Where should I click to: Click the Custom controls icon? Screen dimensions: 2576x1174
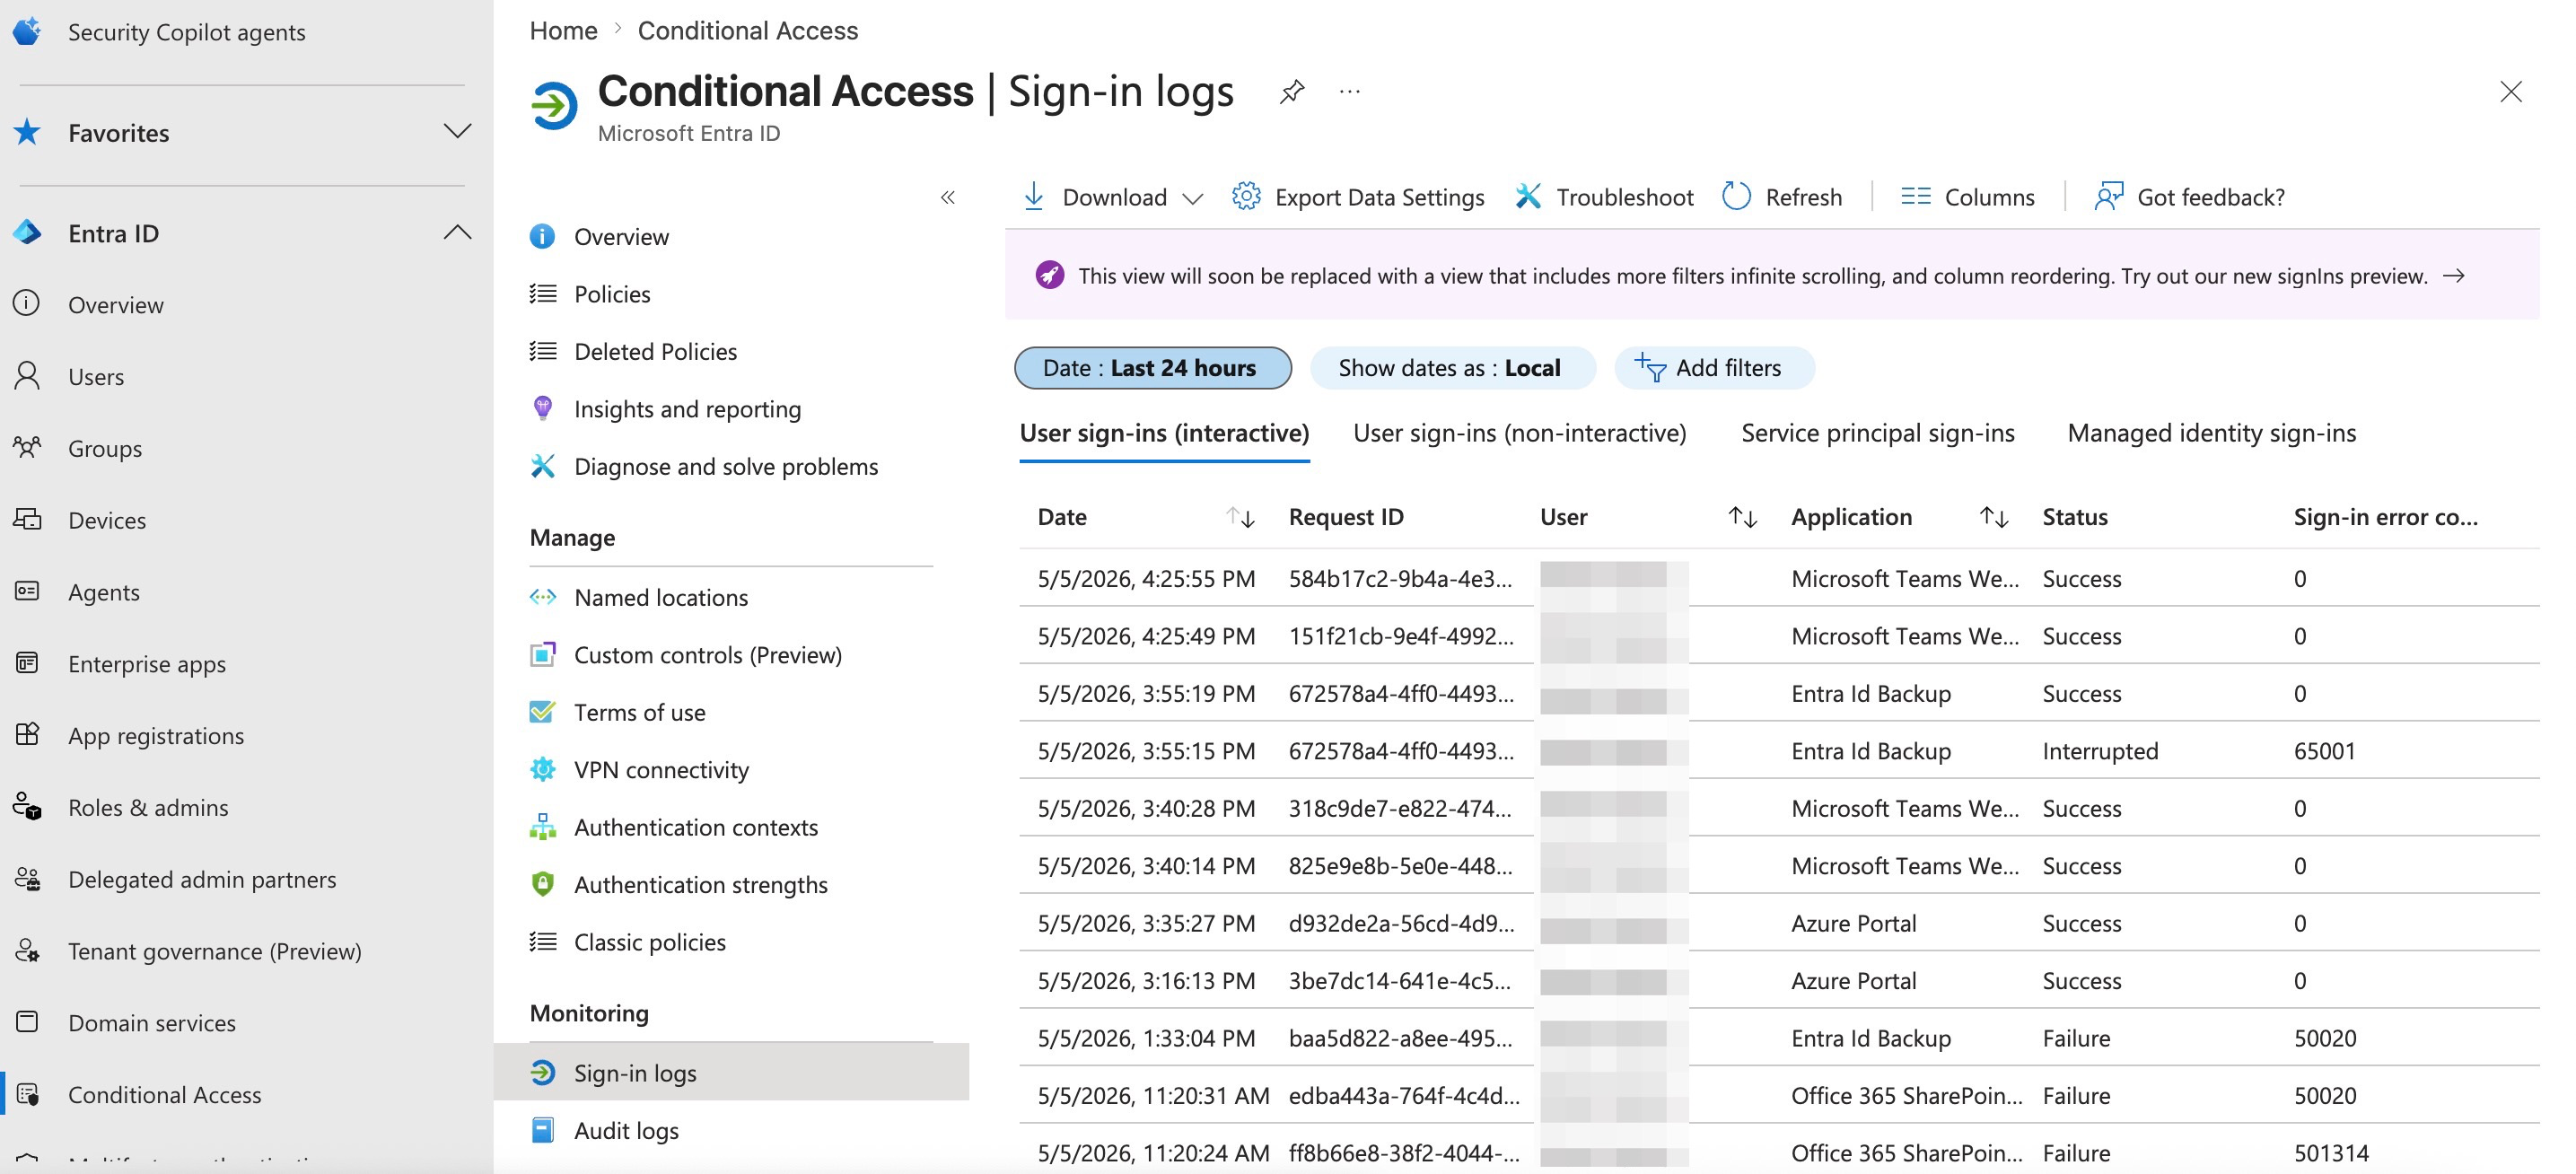click(x=542, y=654)
